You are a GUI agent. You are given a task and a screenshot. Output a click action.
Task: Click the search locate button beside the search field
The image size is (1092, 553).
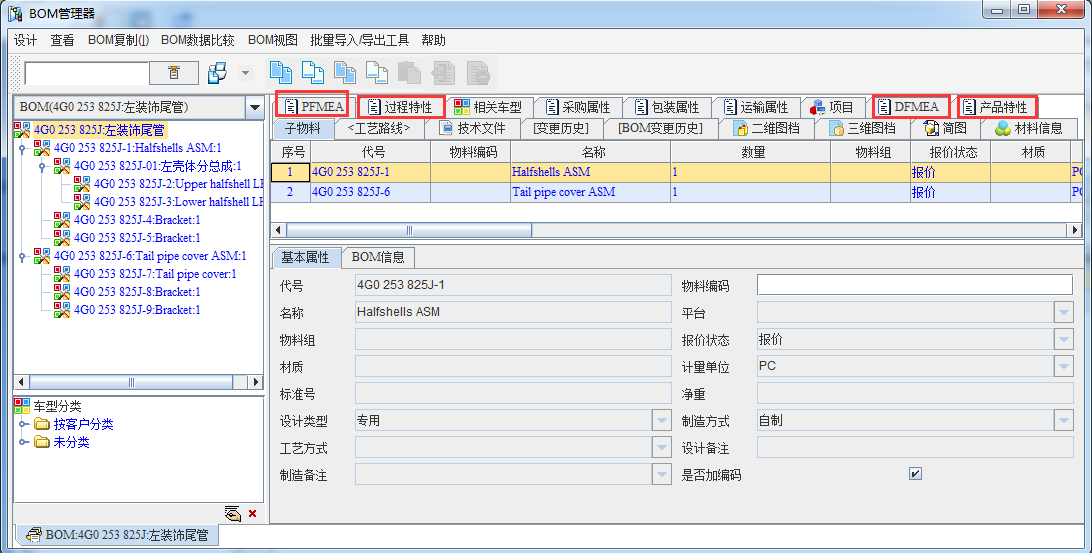tap(174, 72)
